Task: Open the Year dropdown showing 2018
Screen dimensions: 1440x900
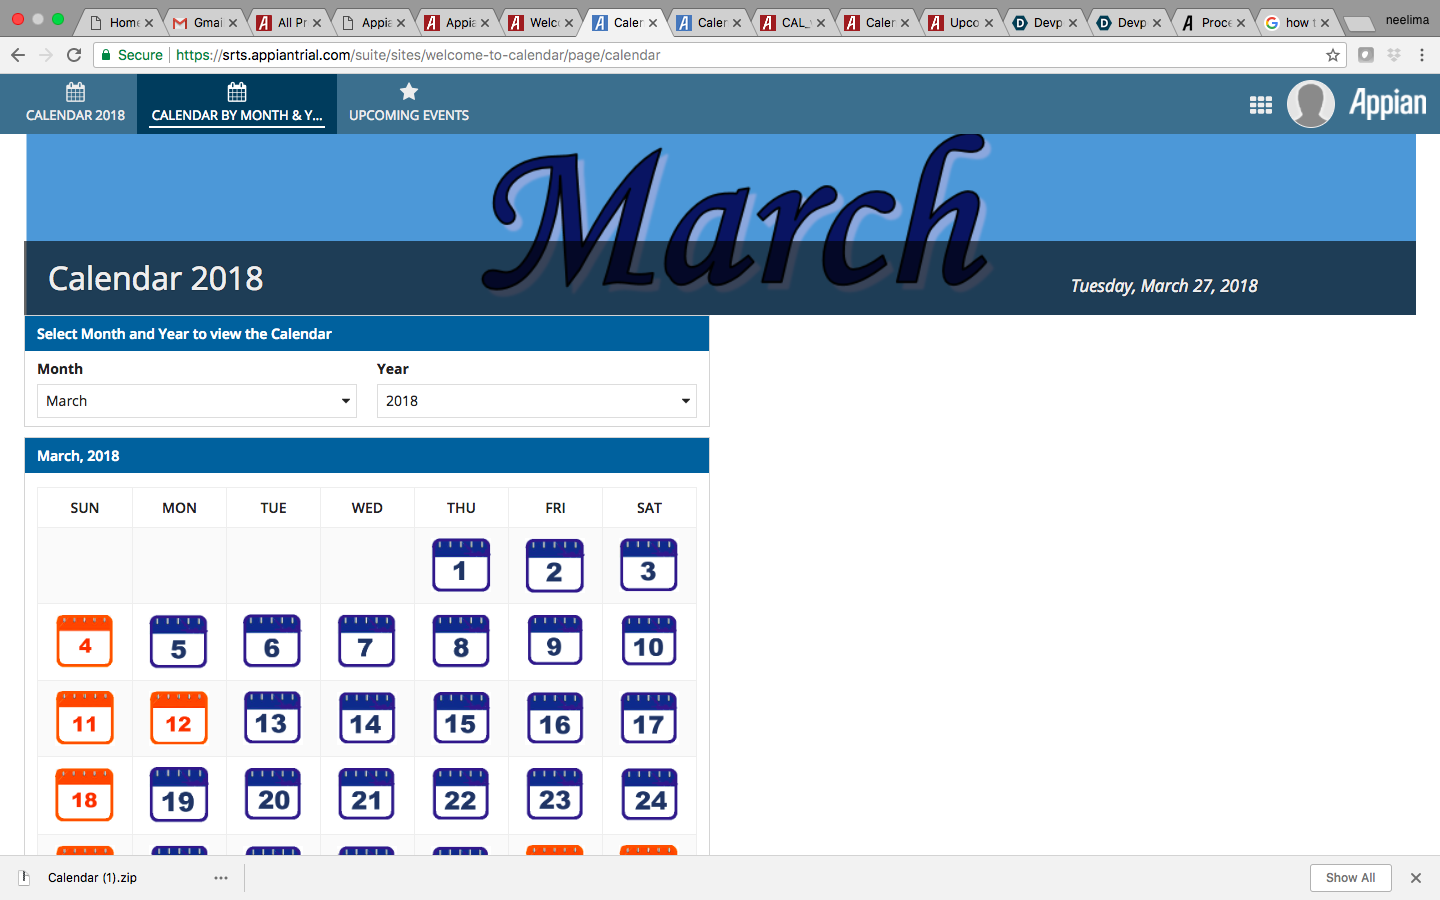Action: coord(536,400)
